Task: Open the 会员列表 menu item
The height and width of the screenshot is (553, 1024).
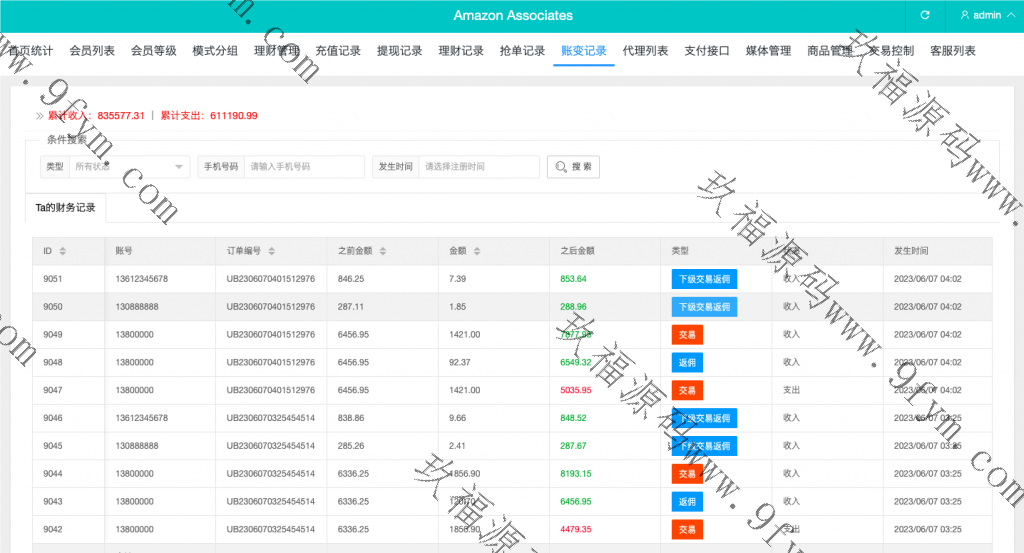Action: 92,51
